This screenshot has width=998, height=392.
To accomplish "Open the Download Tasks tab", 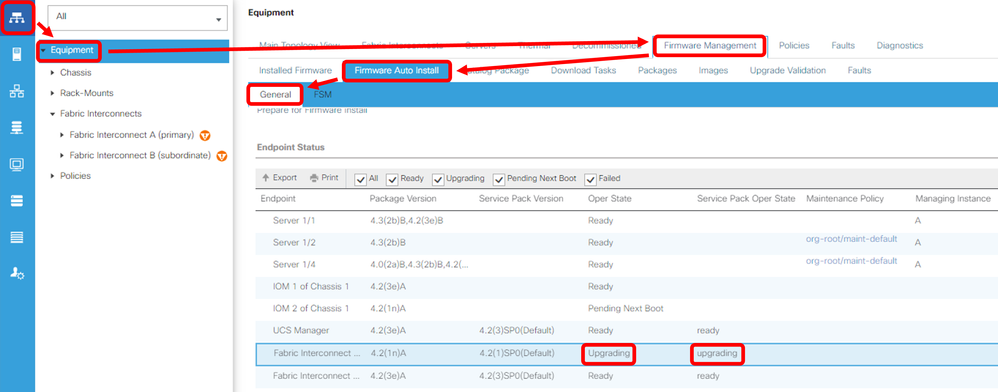I will tap(583, 71).
